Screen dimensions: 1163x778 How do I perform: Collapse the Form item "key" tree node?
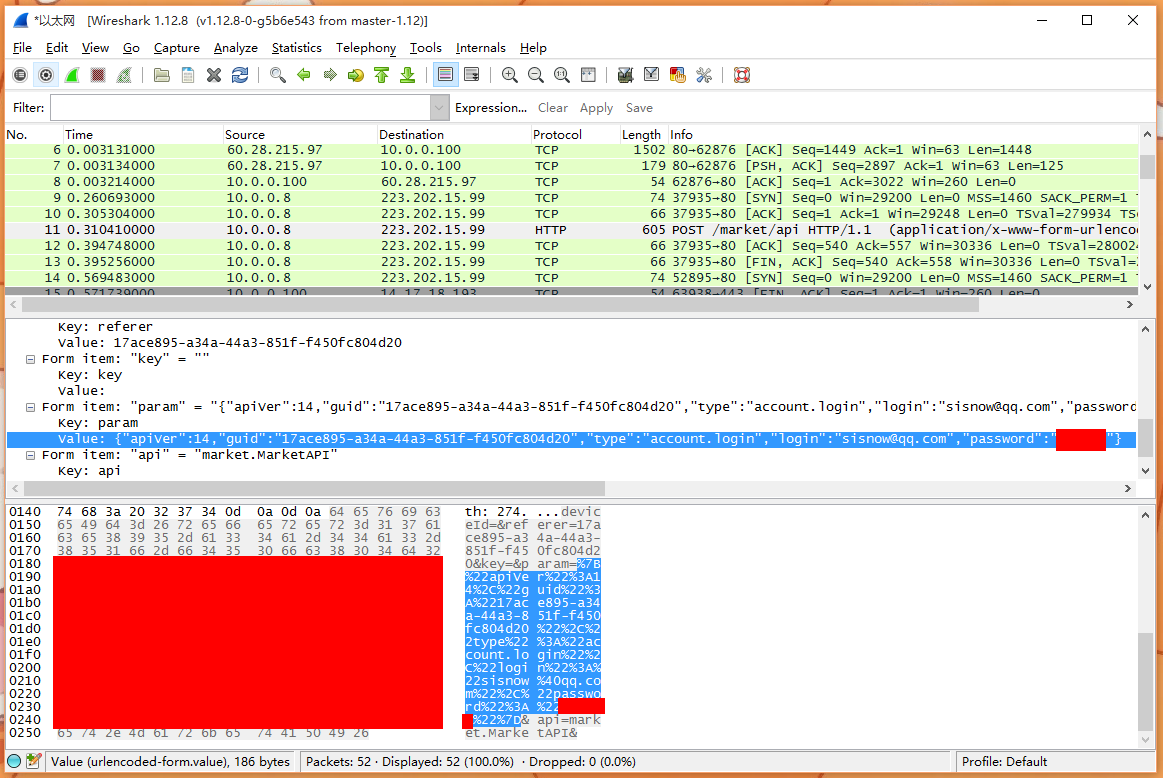(x=30, y=359)
